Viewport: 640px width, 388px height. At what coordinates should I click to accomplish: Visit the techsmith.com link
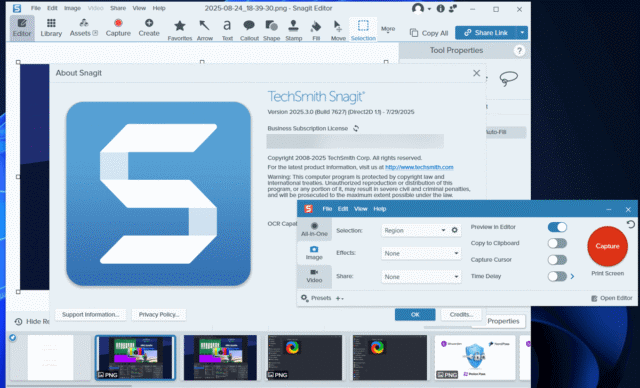point(419,167)
